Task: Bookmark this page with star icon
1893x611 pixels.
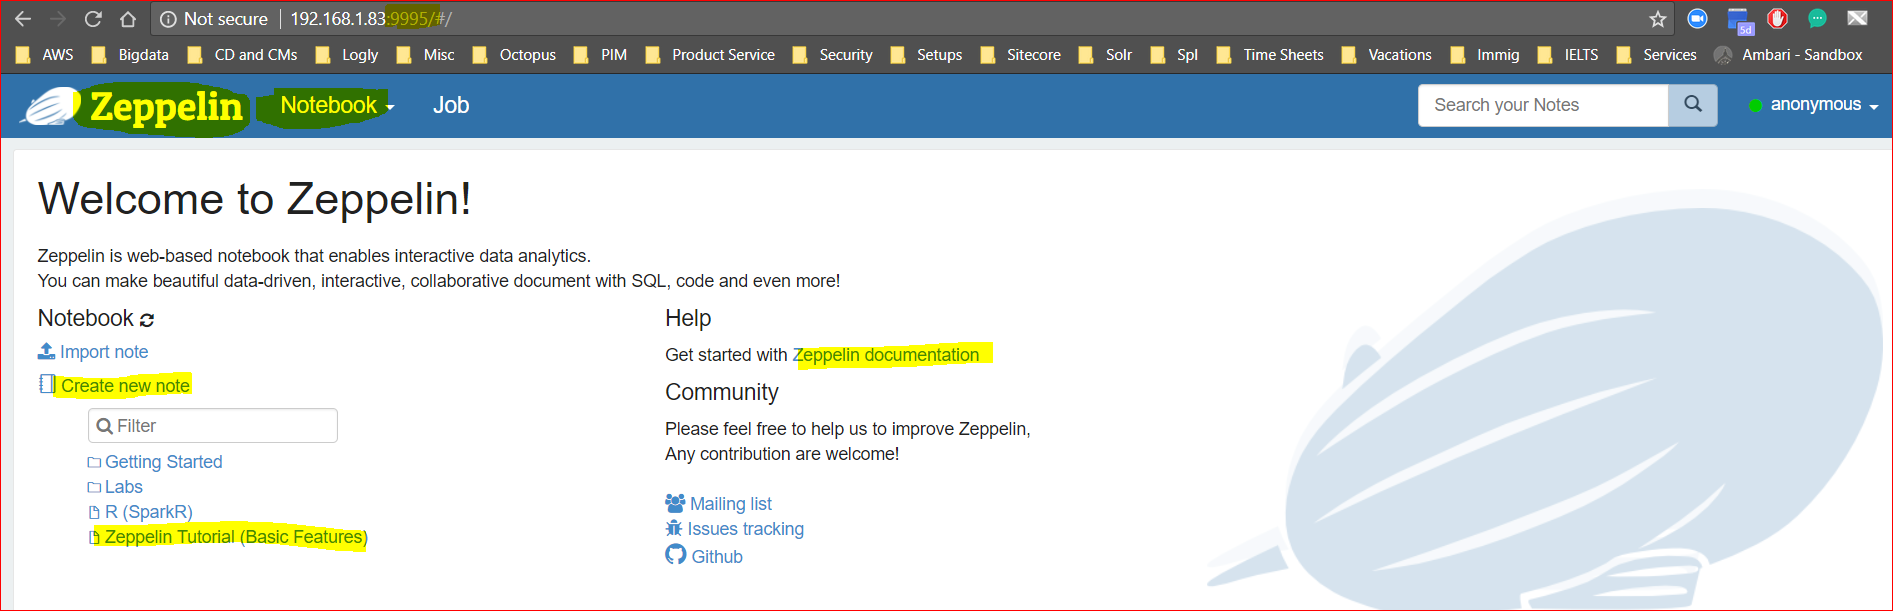Action: pyautogui.click(x=1657, y=19)
